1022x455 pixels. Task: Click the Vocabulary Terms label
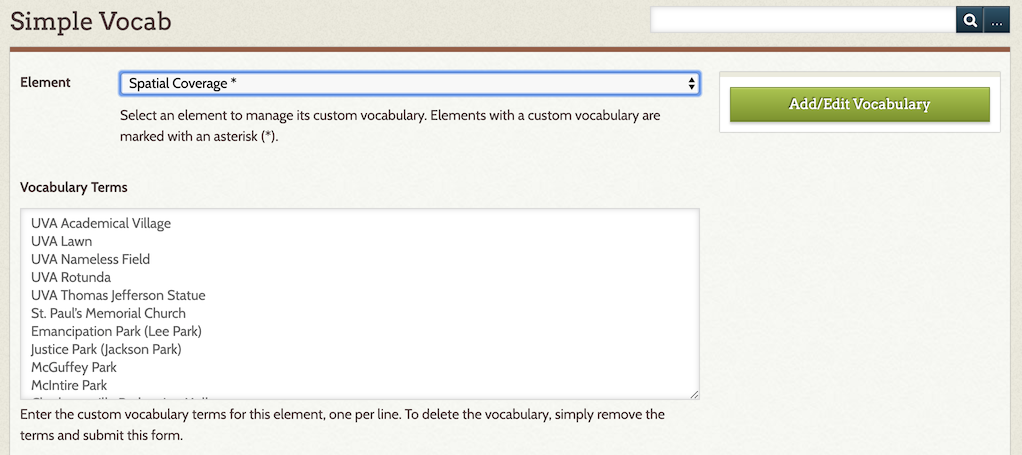point(74,187)
